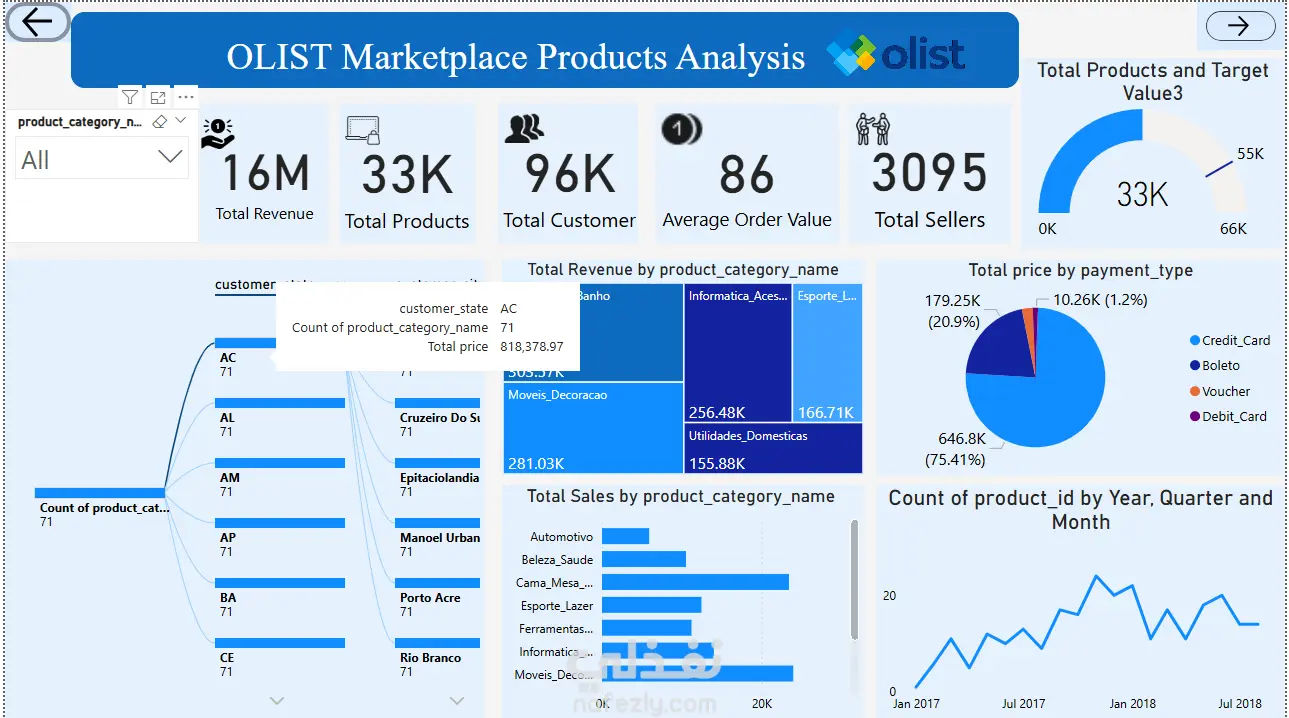Click the Esporte_Lazer bar
Screen dimensions: 1289x718
click(x=651, y=605)
